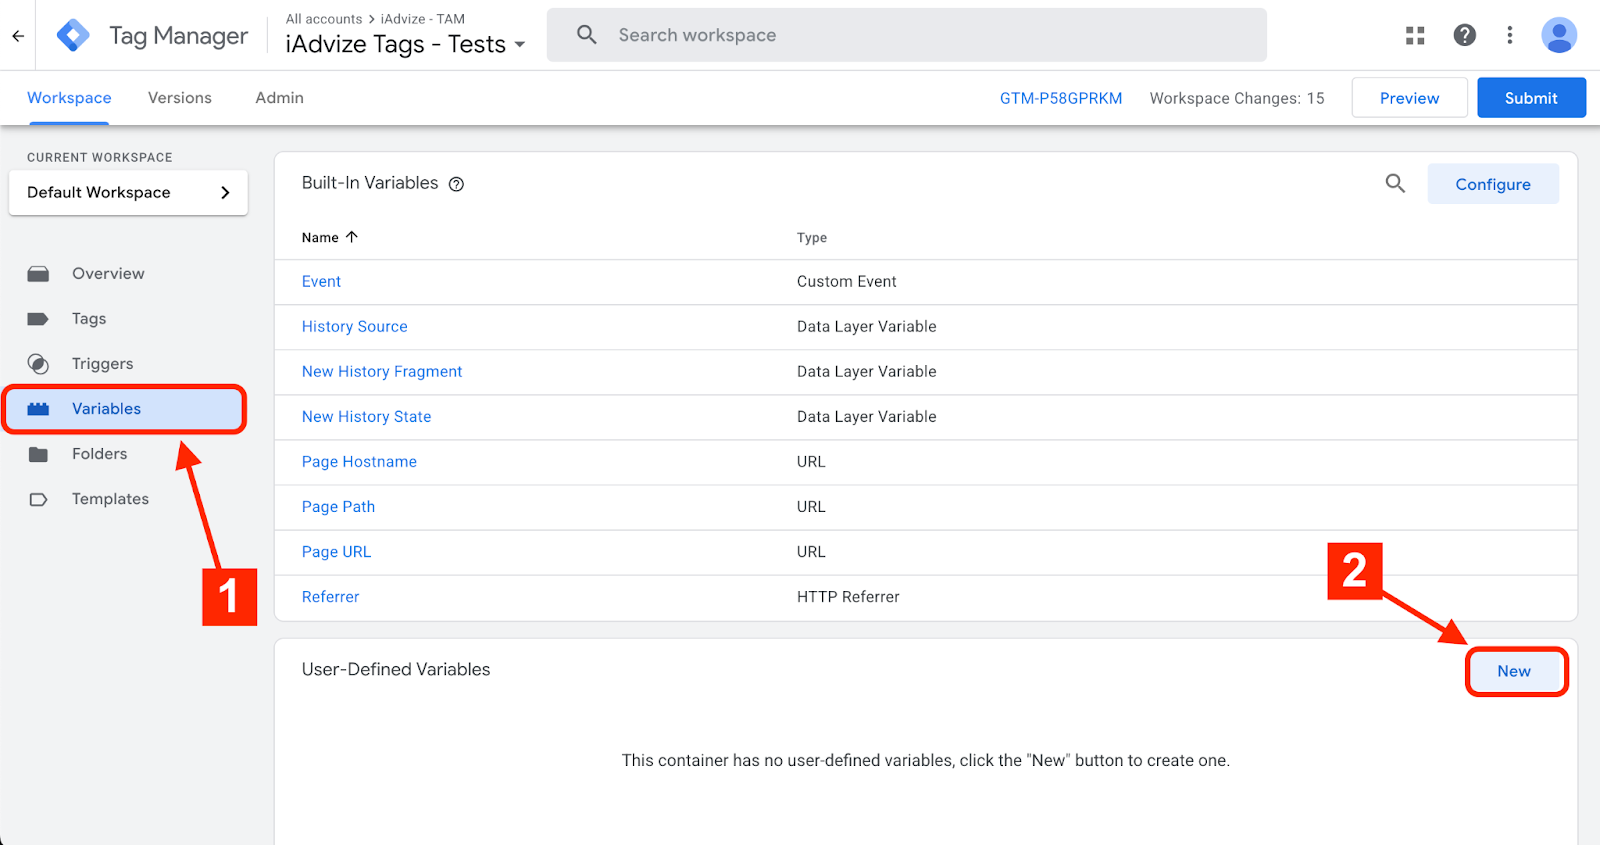1600x845 pixels.
Task: Open Tags in the sidebar
Action: coord(89,319)
